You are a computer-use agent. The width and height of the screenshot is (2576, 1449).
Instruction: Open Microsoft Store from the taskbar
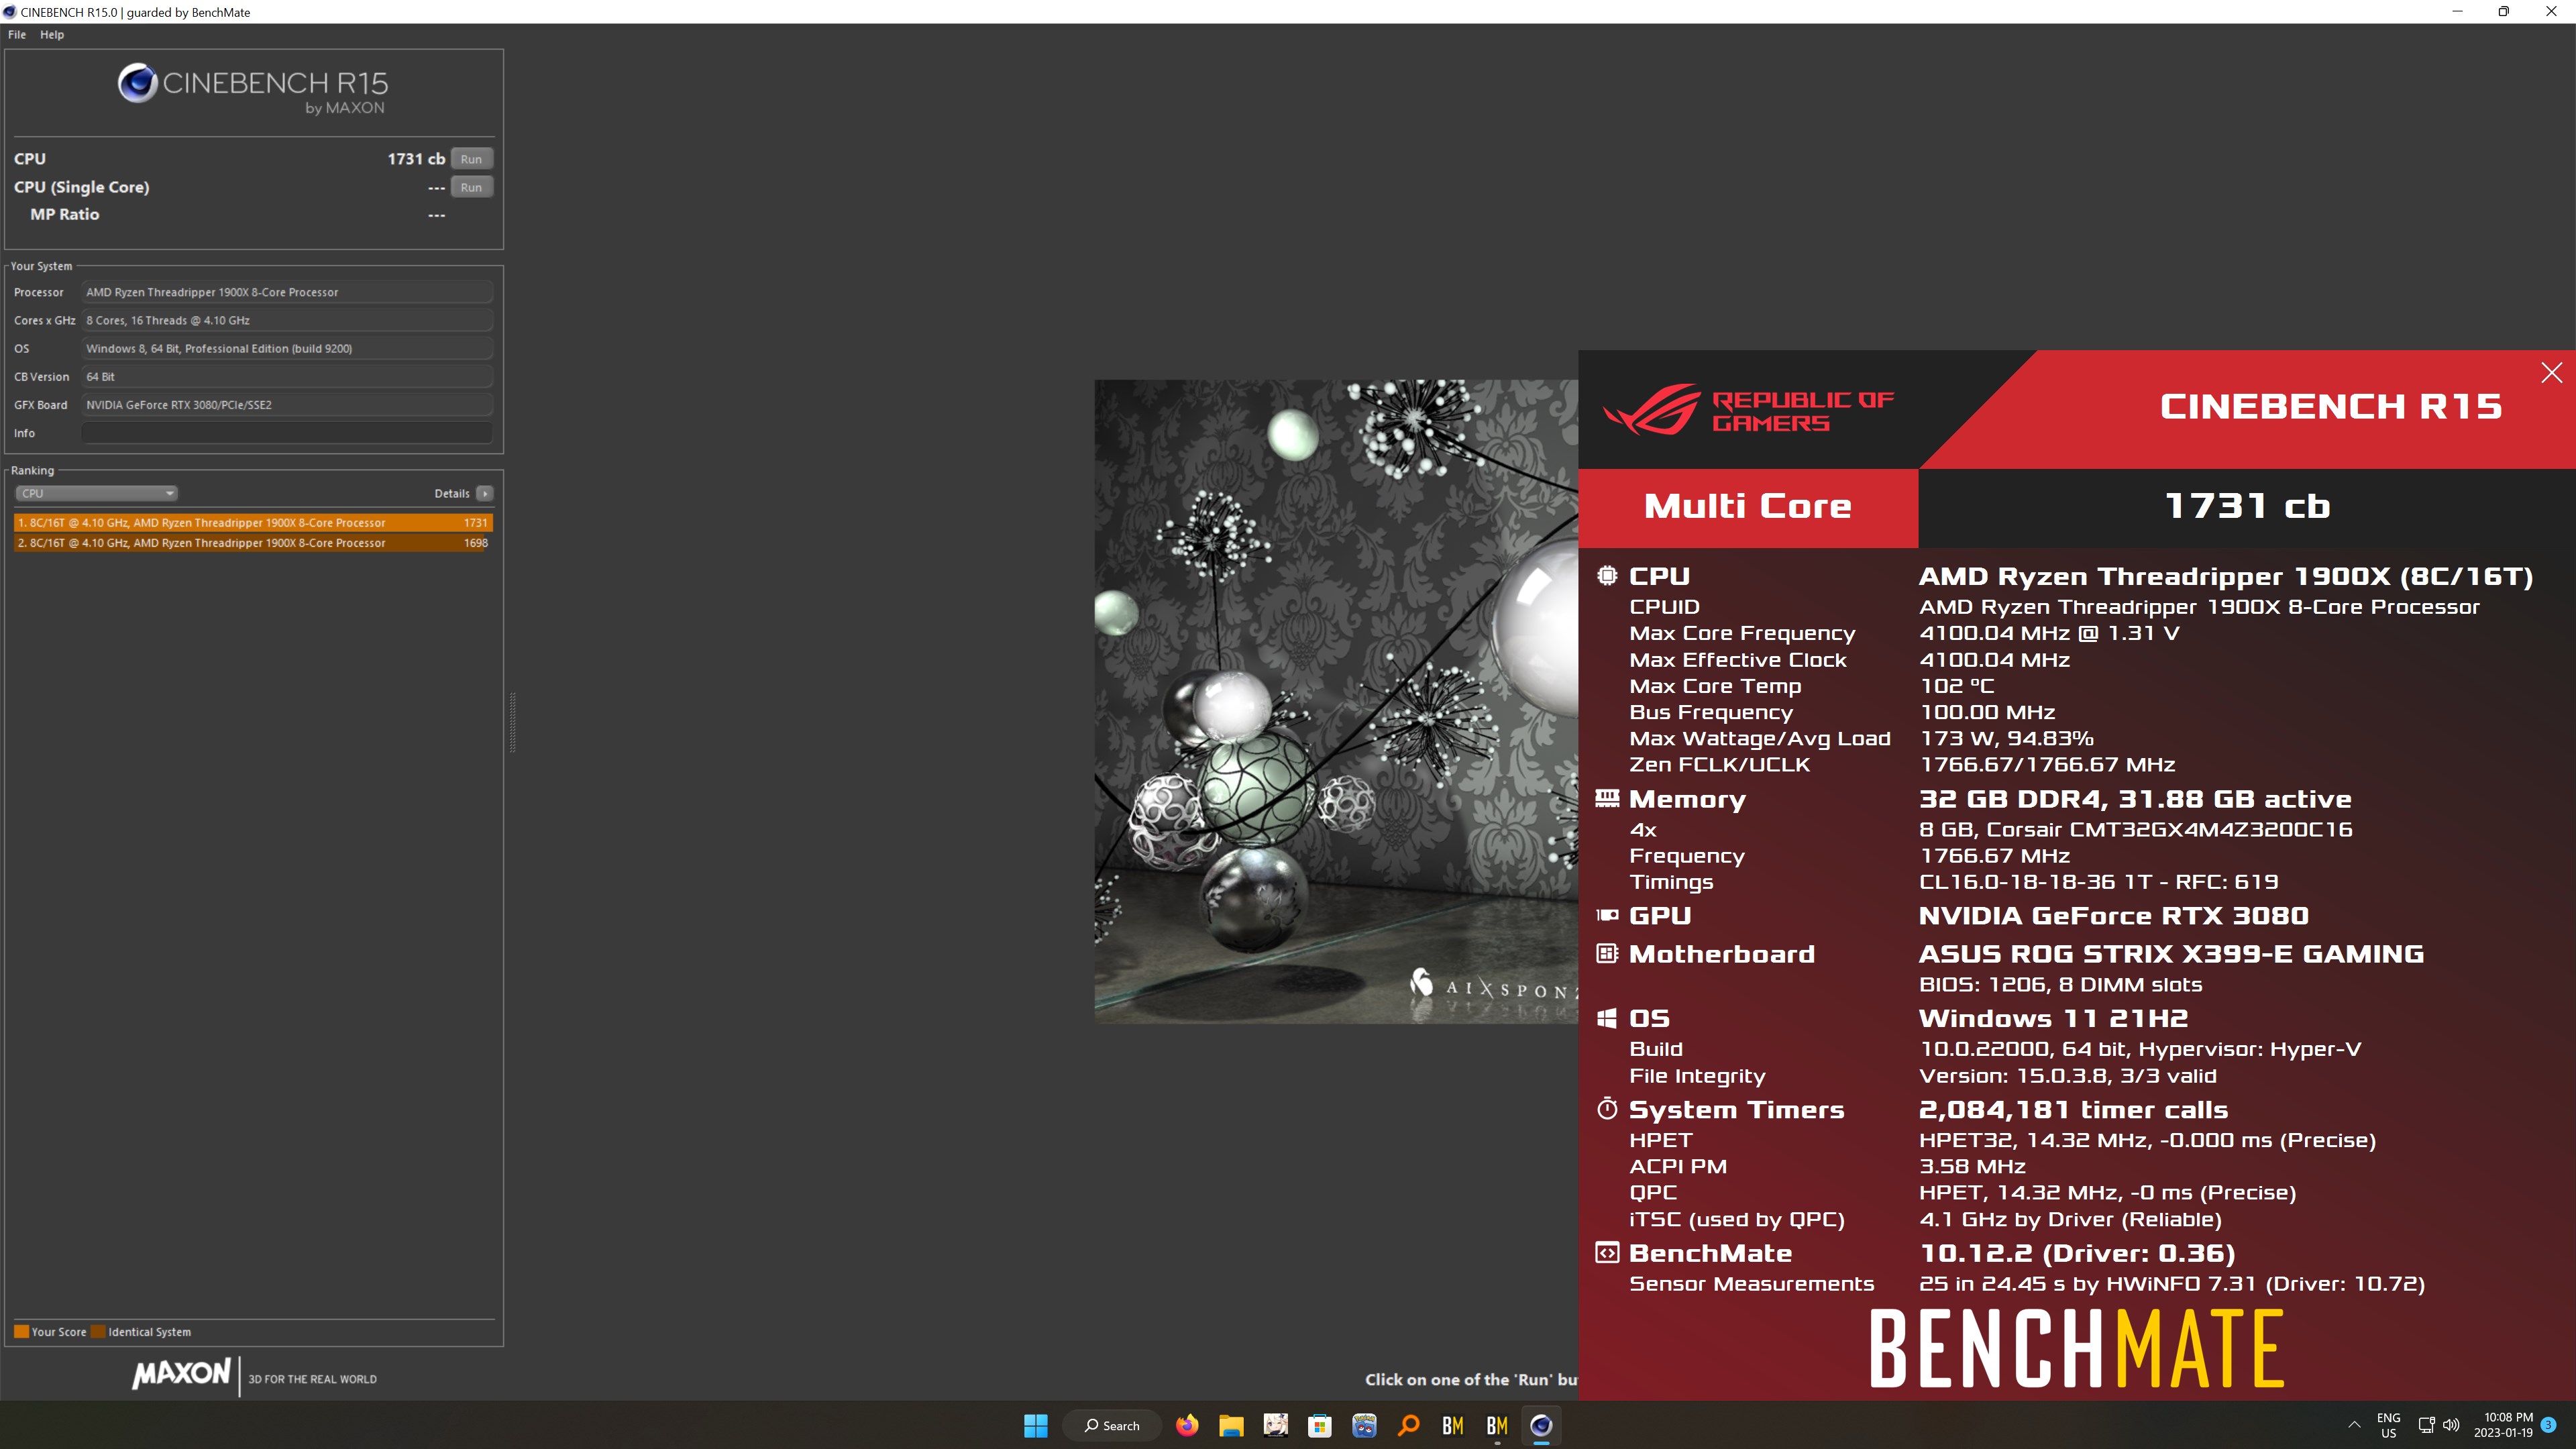[x=1320, y=1426]
